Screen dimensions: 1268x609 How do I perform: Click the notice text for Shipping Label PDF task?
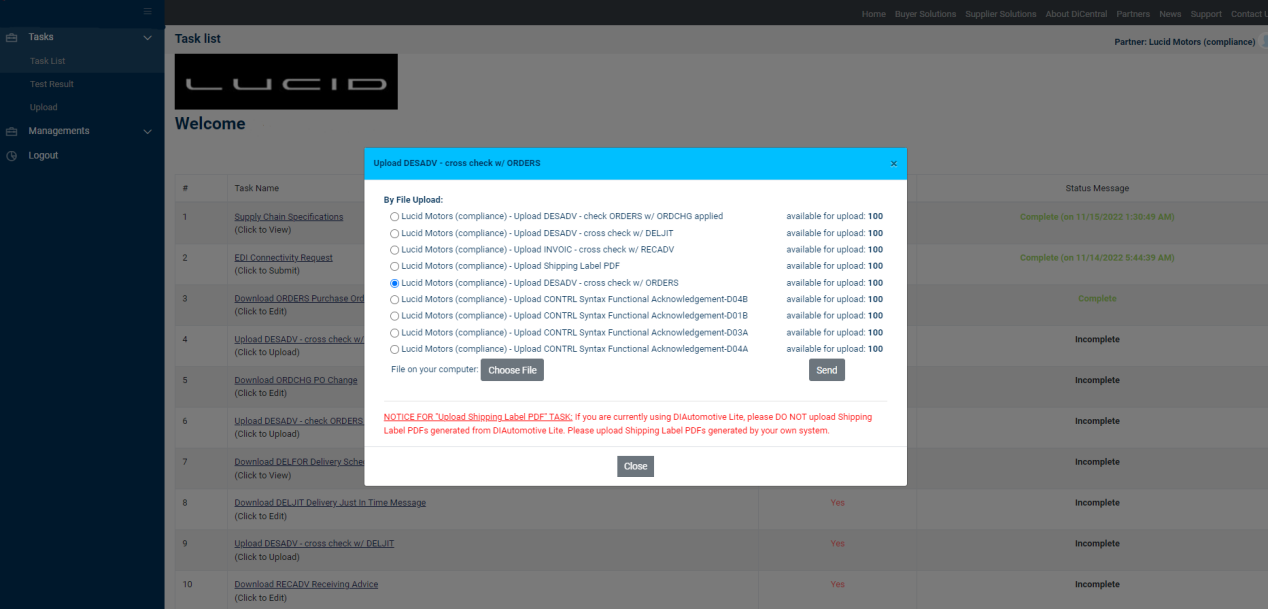(x=628, y=423)
